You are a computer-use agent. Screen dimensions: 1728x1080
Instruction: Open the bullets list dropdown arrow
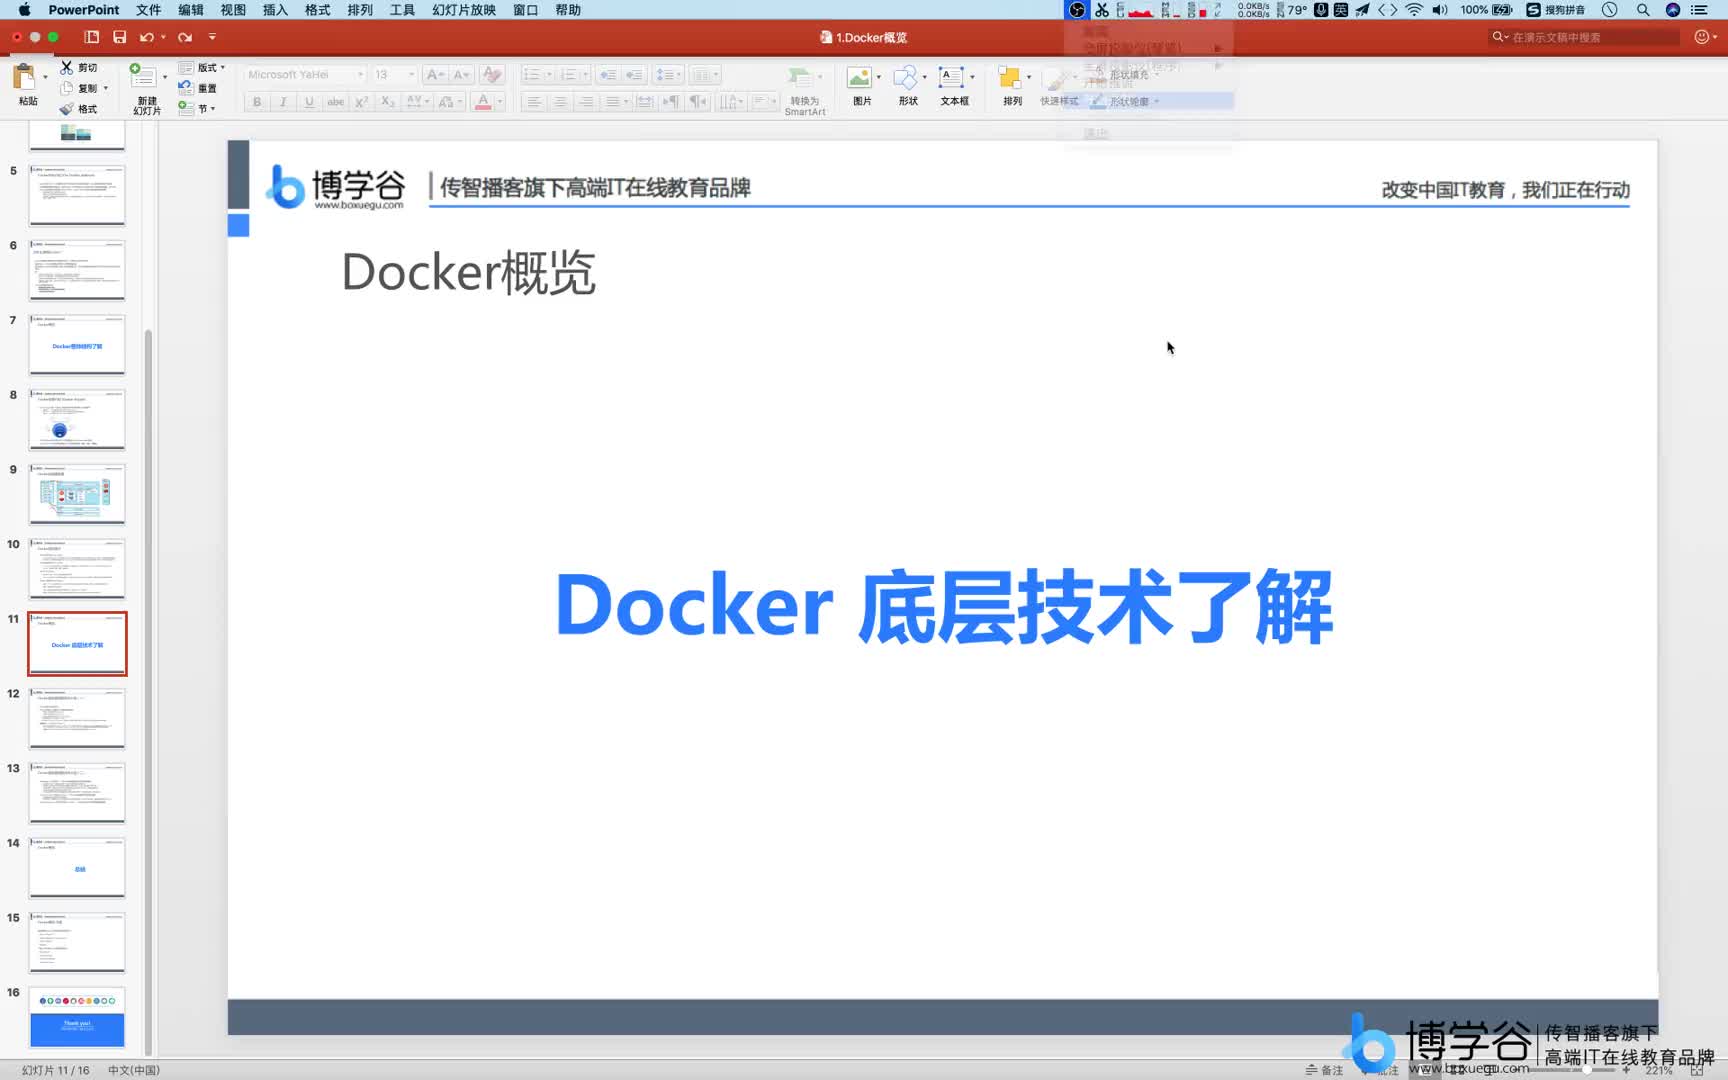(x=549, y=75)
